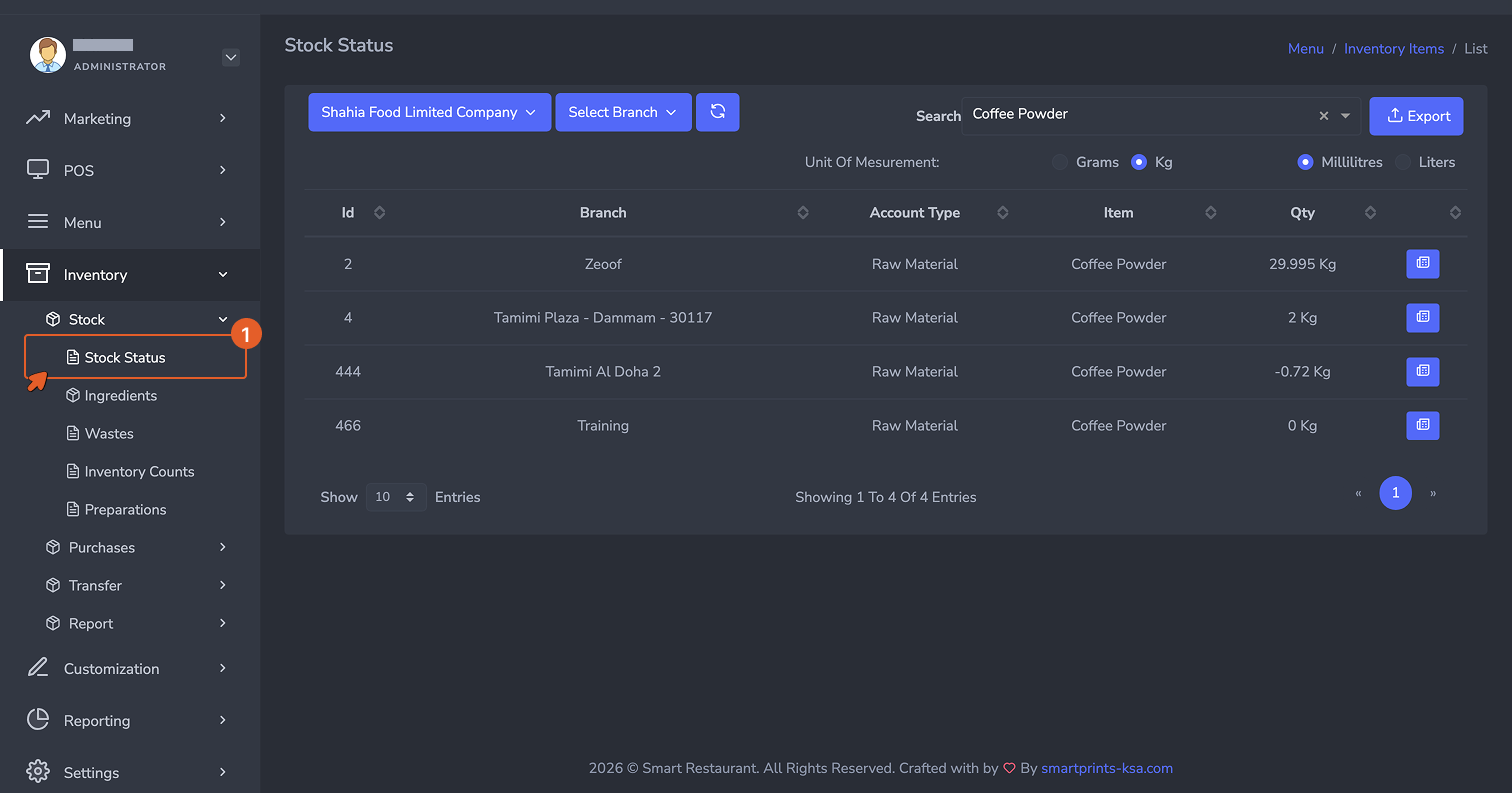Screen dimensions: 1512x793
Task: Sort table by Qty column arrows
Action: [1371, 213]
